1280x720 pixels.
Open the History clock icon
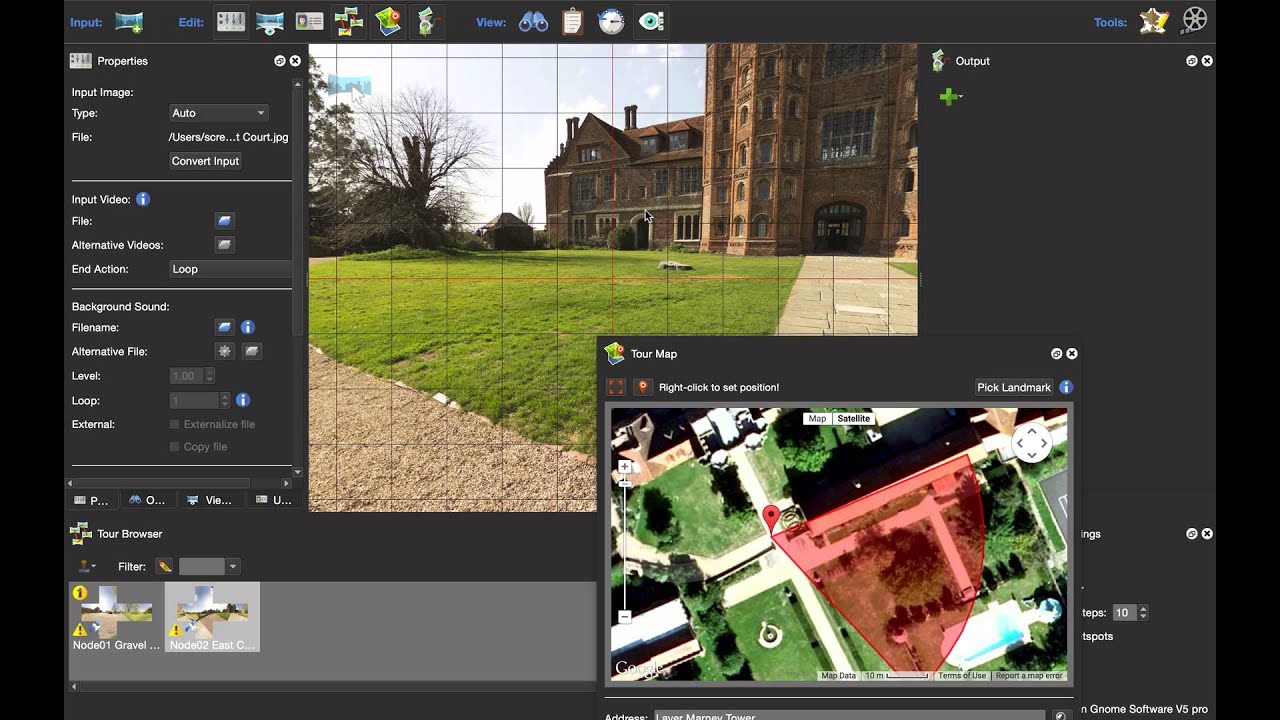coord(611,21)
